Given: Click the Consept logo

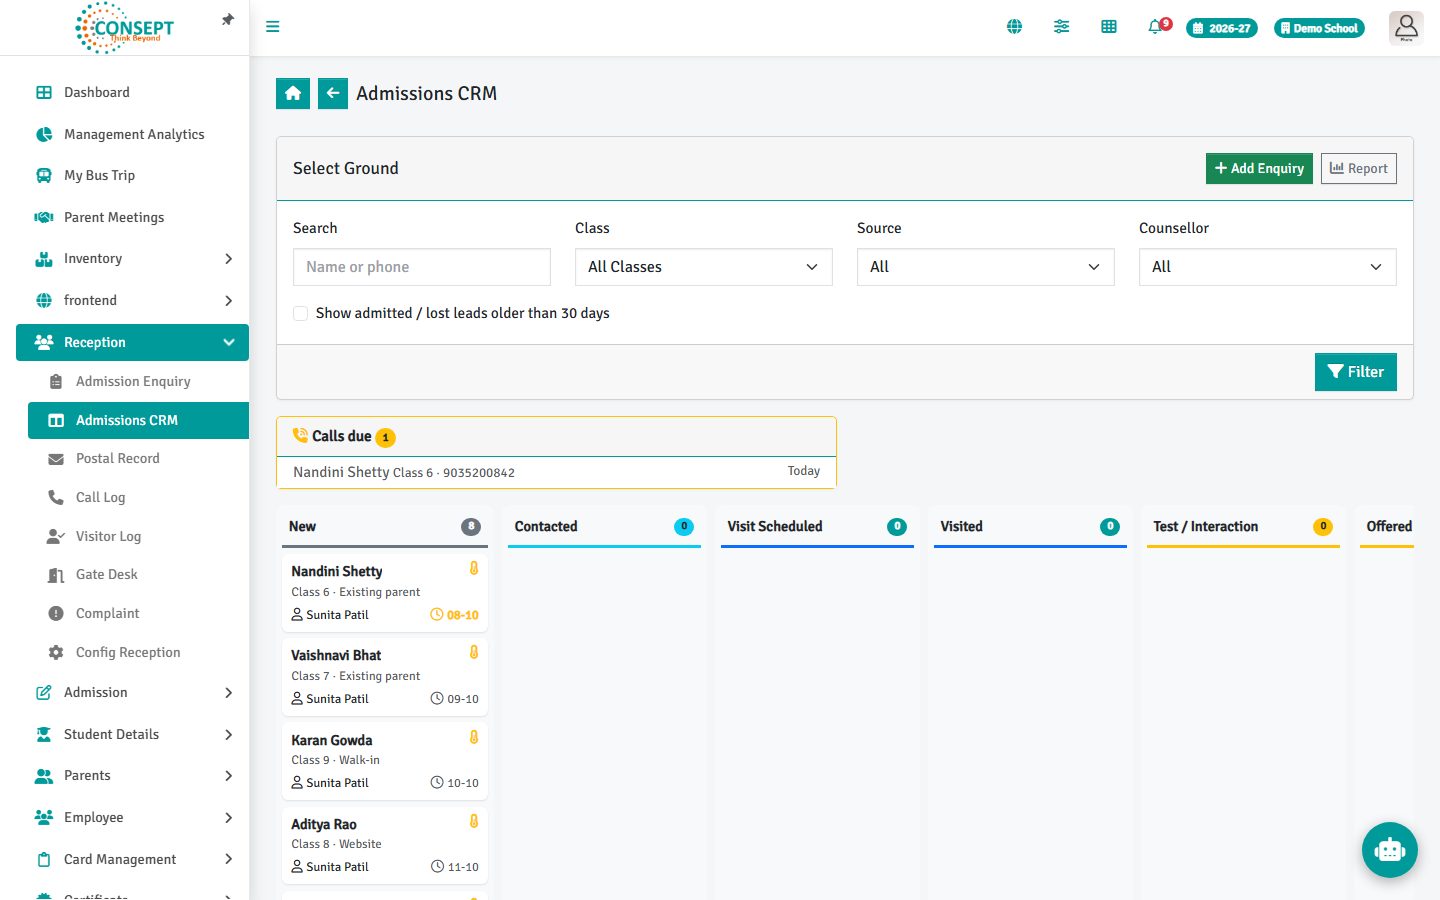Looking at the screenshot, I should (x=125, y=27).
